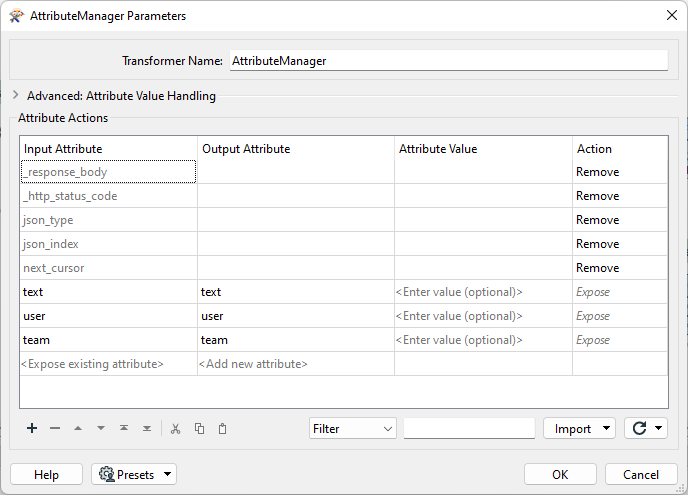Open the Import dropdown arrow
This screenshot has height=495, width=688.
point(606,428)
